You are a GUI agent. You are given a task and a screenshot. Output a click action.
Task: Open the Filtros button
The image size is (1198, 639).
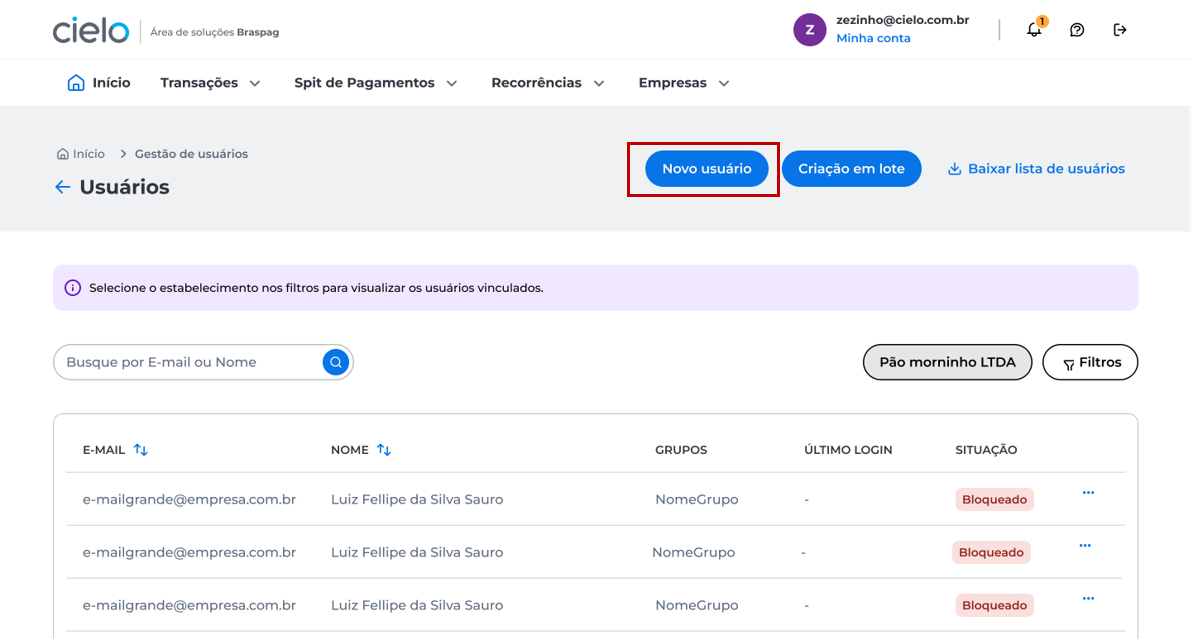[x=1090, y=362]
